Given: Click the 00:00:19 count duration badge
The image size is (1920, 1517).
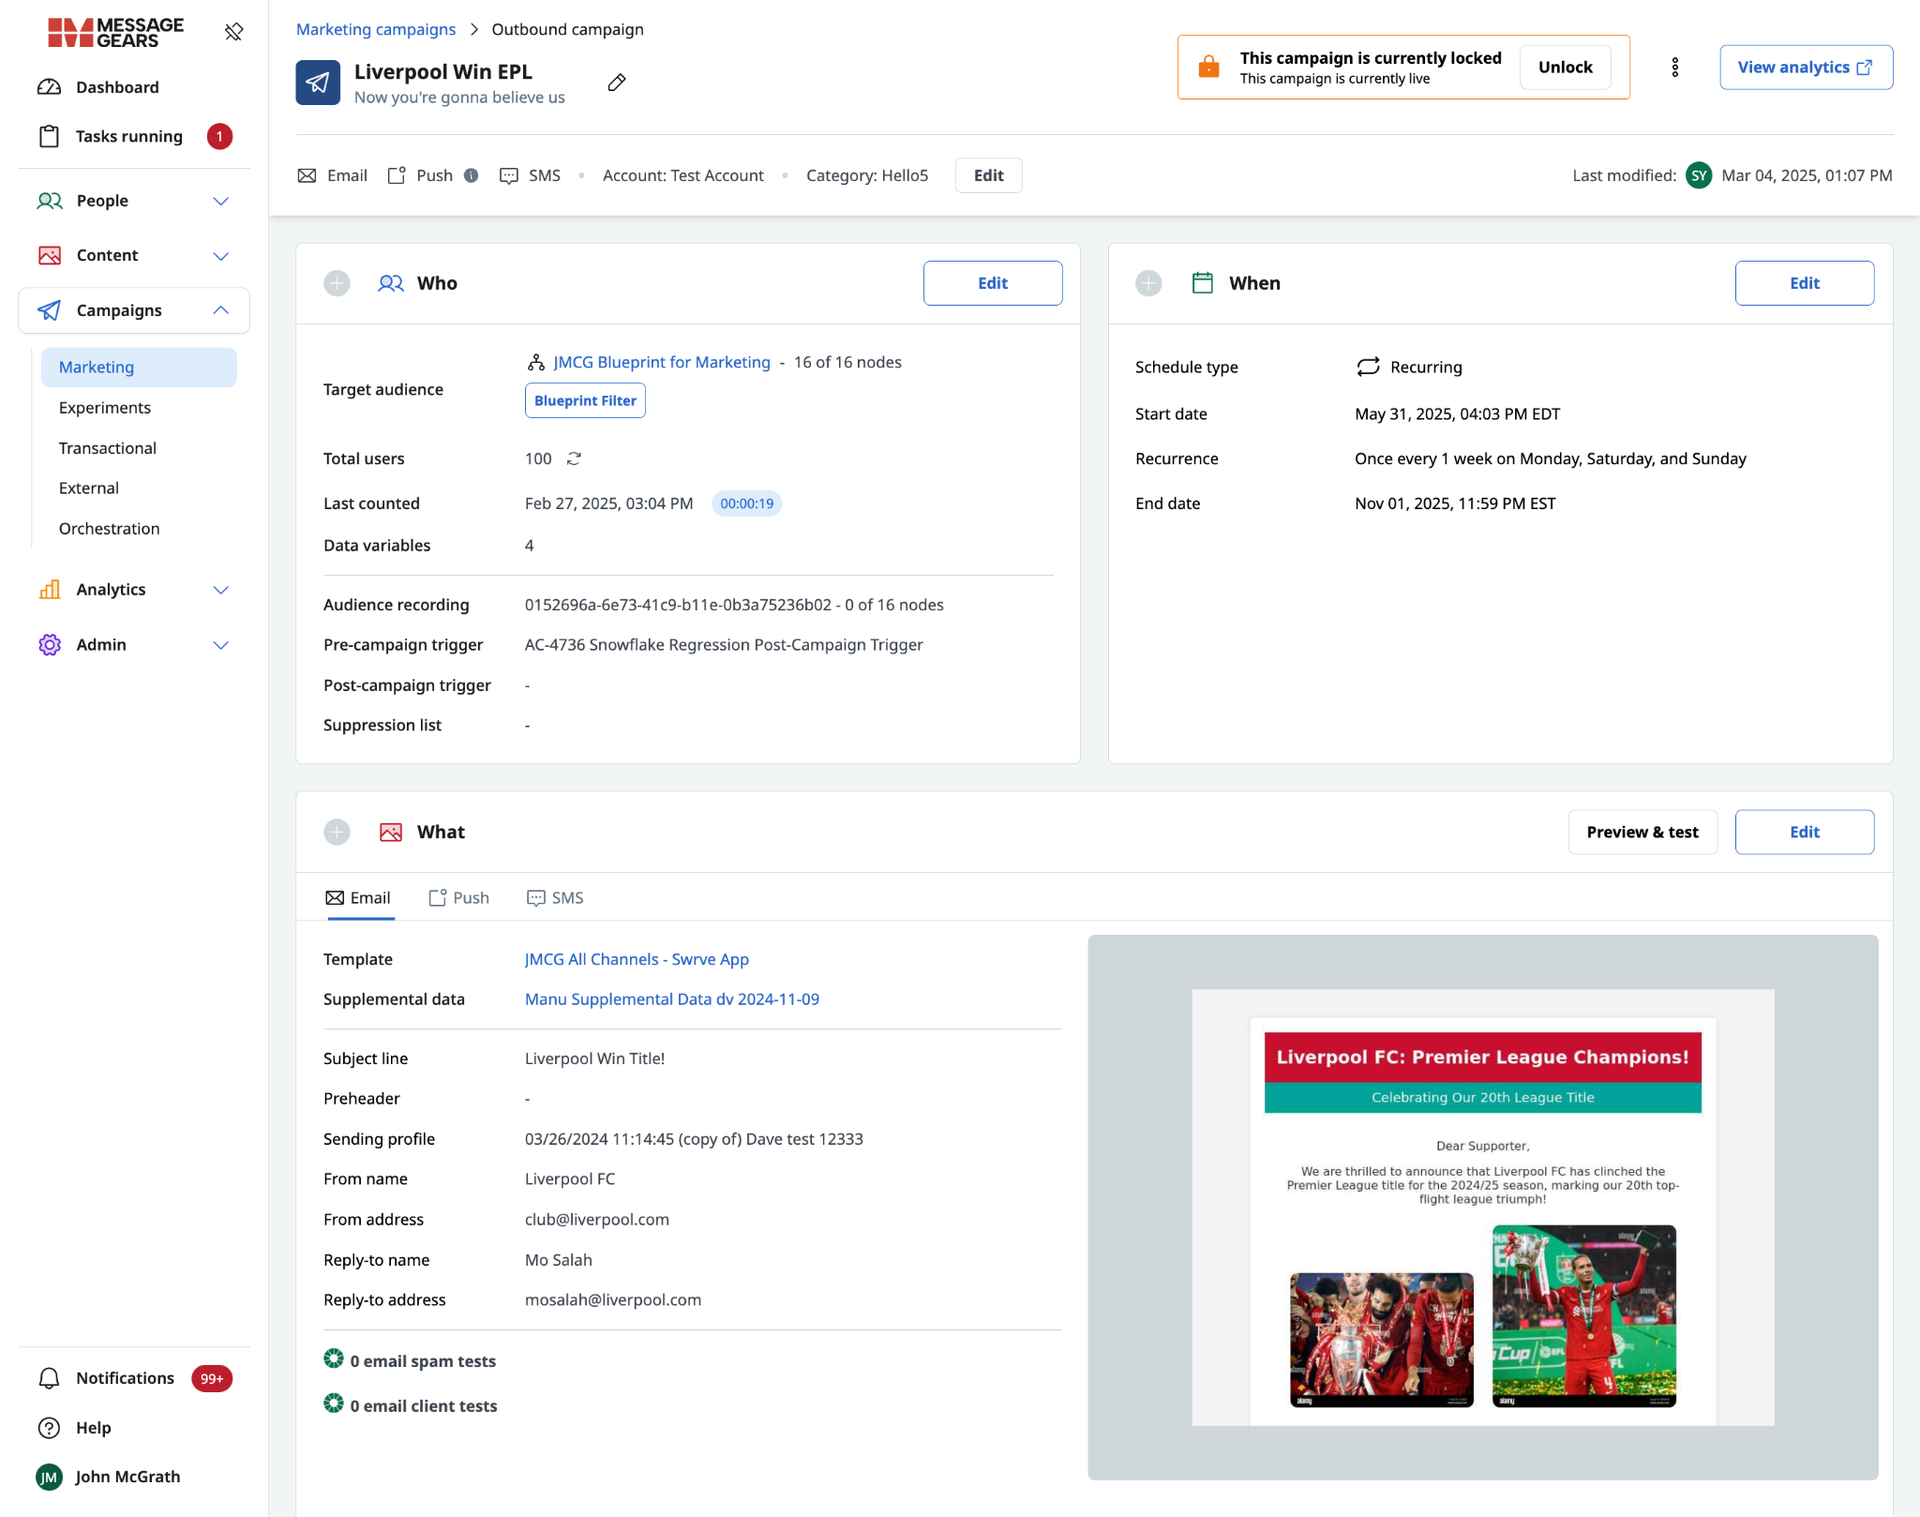Looking at the screenshot, I should coord(747,503).
